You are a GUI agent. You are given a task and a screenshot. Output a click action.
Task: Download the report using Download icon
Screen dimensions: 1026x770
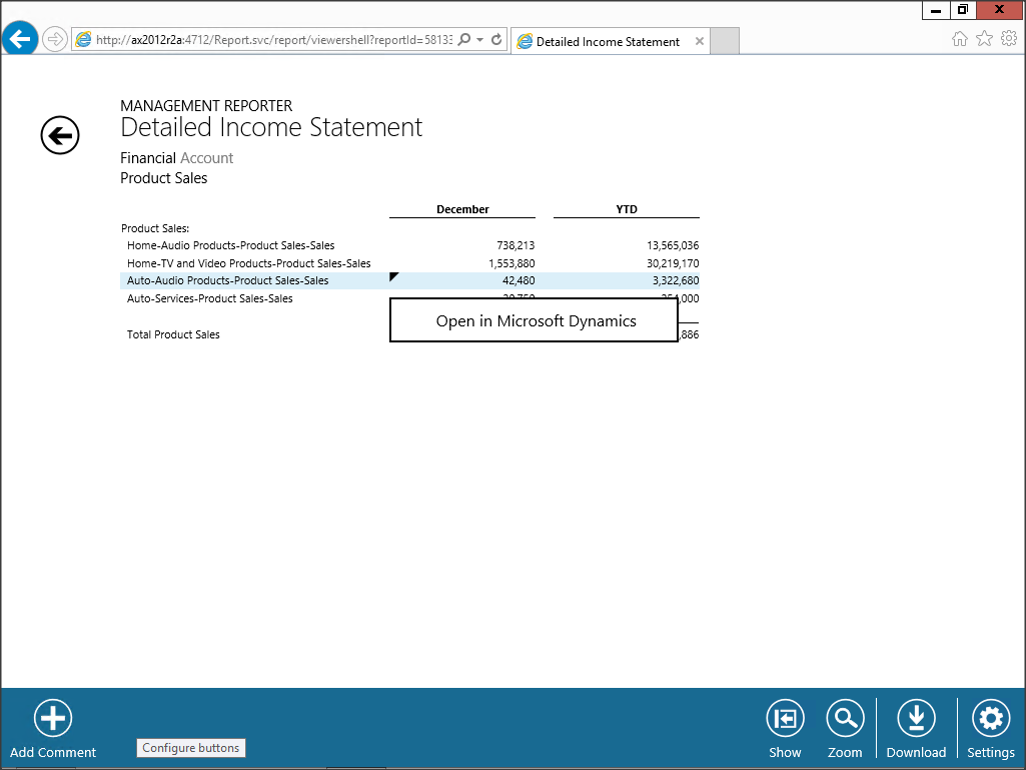(915, 718)
